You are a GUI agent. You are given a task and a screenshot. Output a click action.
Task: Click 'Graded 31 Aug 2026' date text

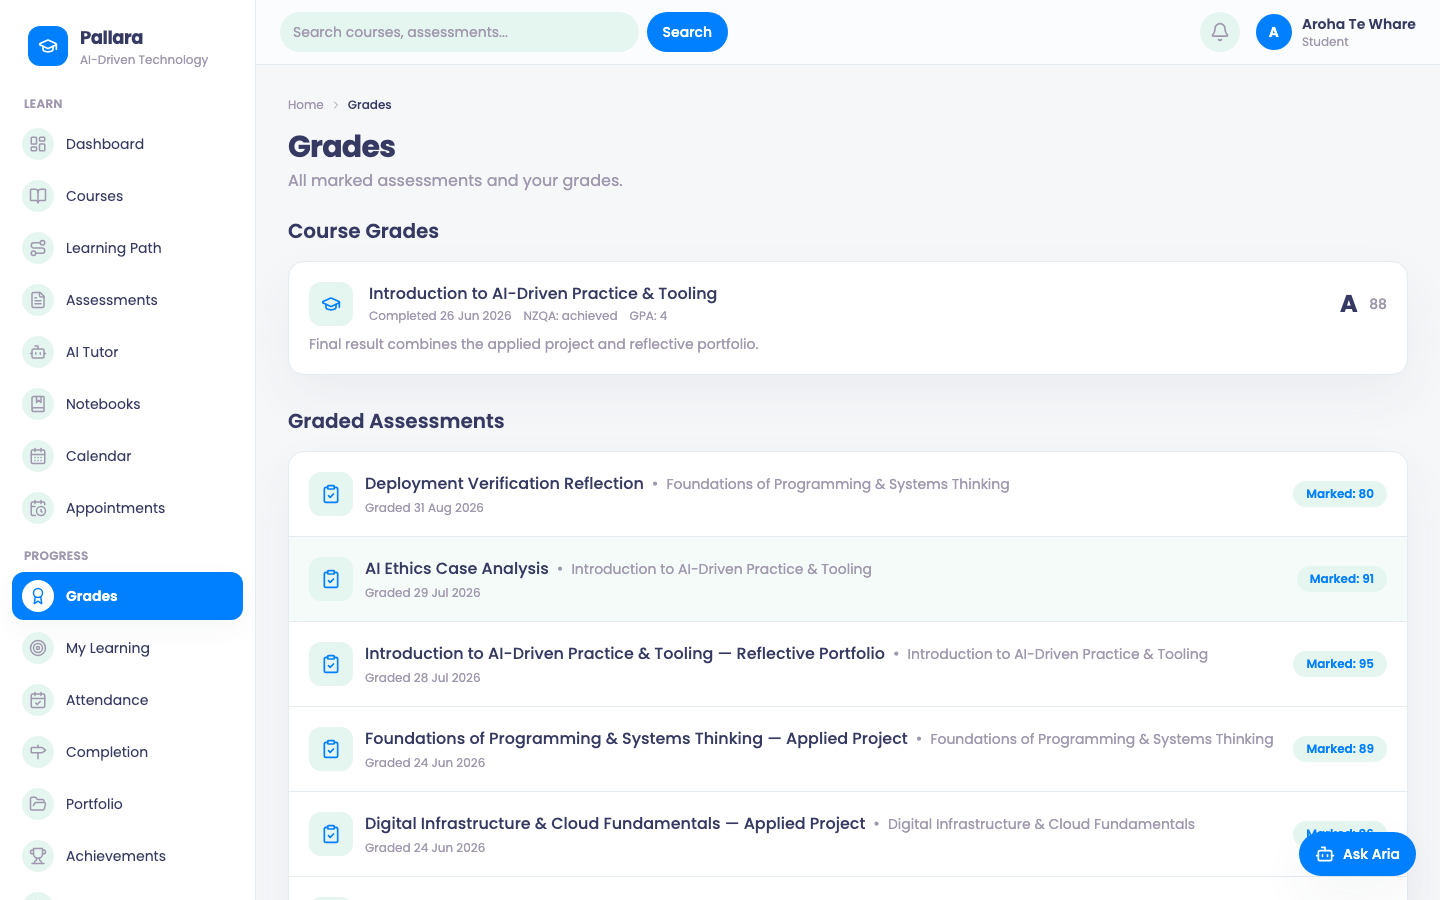[424, 508]
